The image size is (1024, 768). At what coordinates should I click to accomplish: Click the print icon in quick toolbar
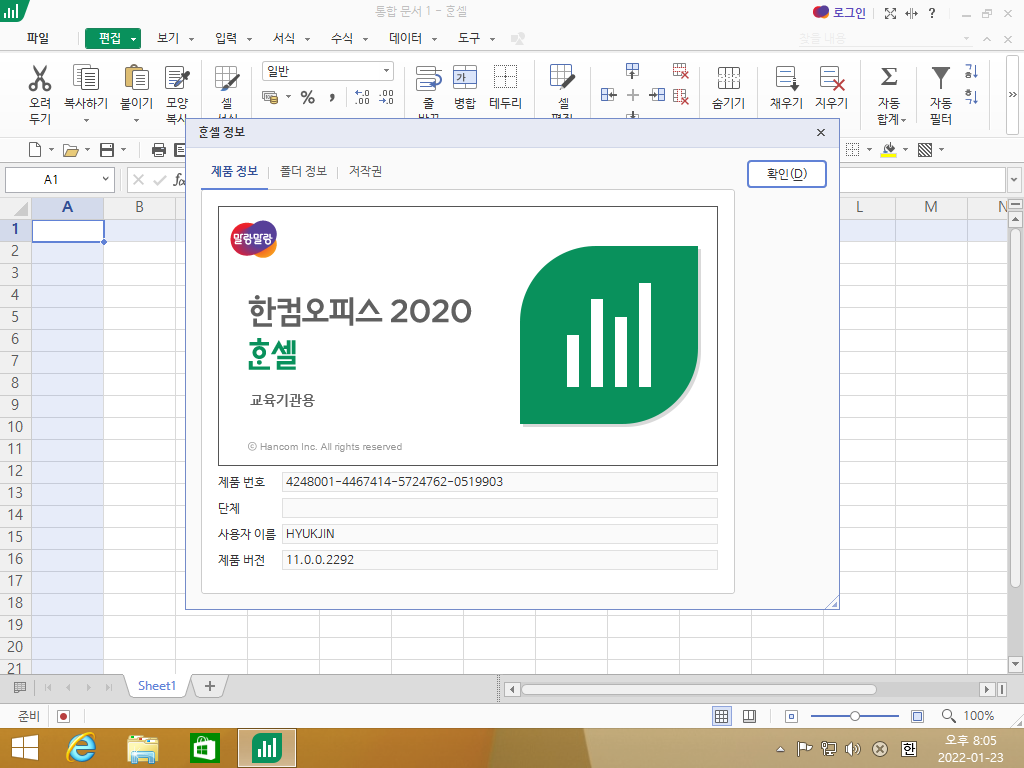[x=159, y=150]
